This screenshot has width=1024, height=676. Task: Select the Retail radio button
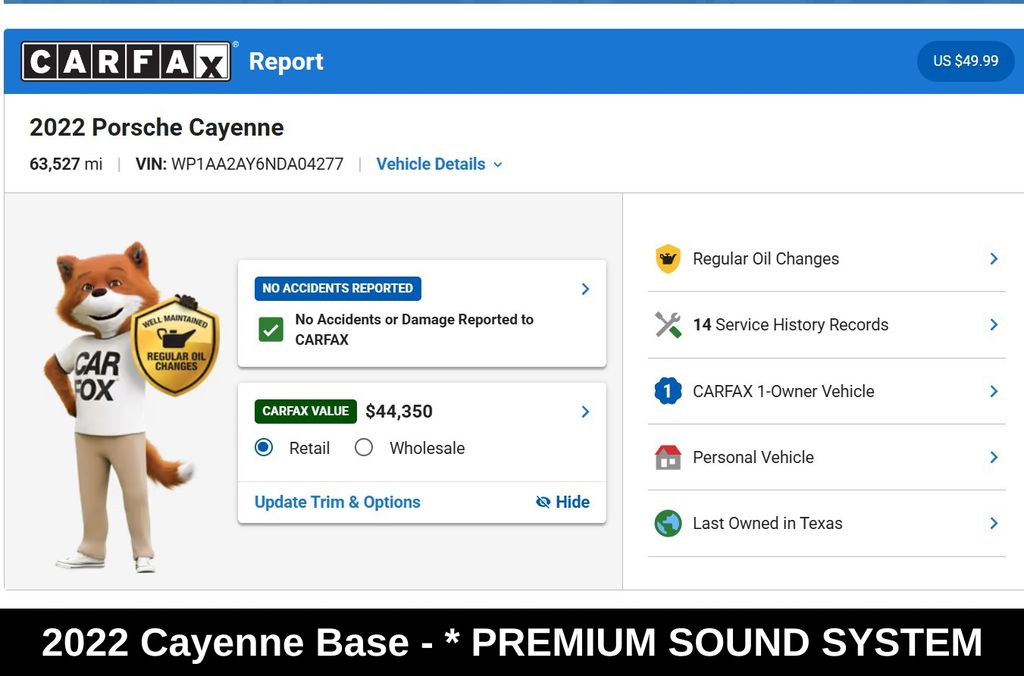point(264,447)
